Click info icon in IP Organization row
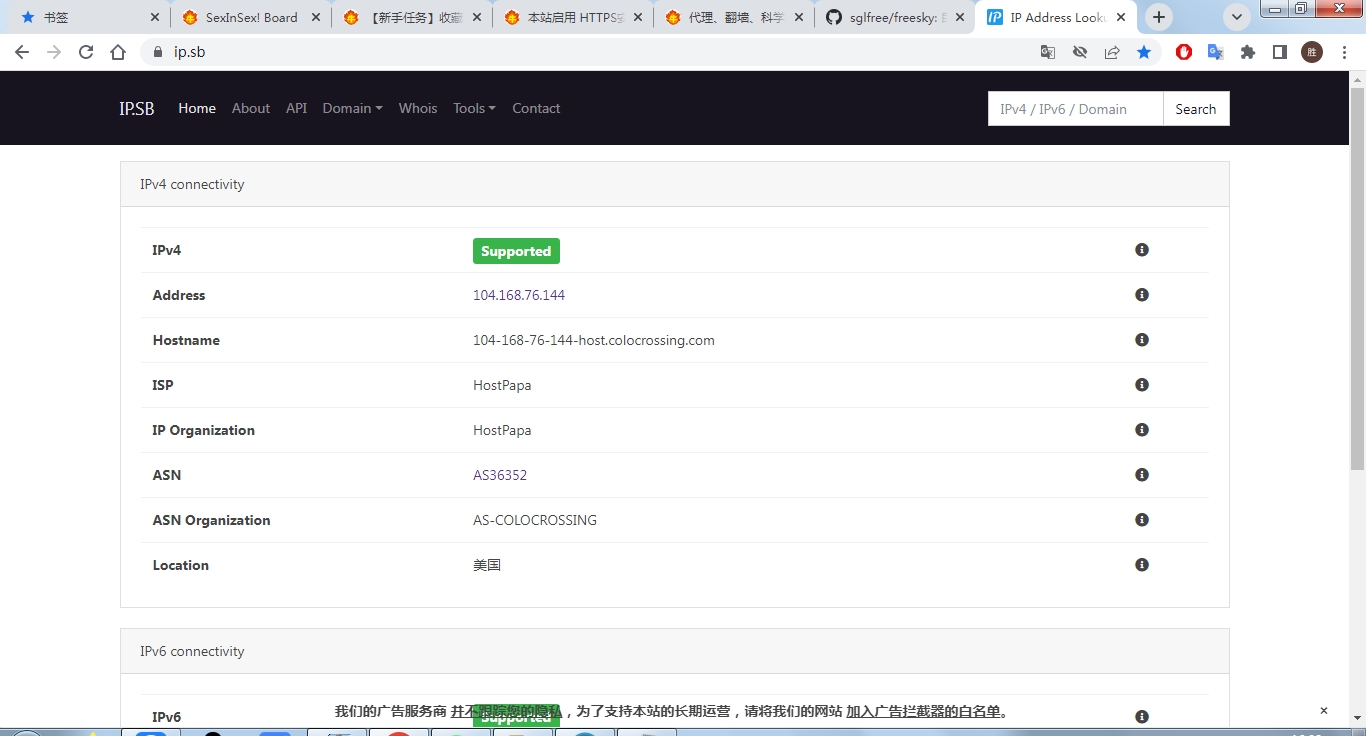Image resolution: width=1366 pixels, height=736 pixels. 1142,430
